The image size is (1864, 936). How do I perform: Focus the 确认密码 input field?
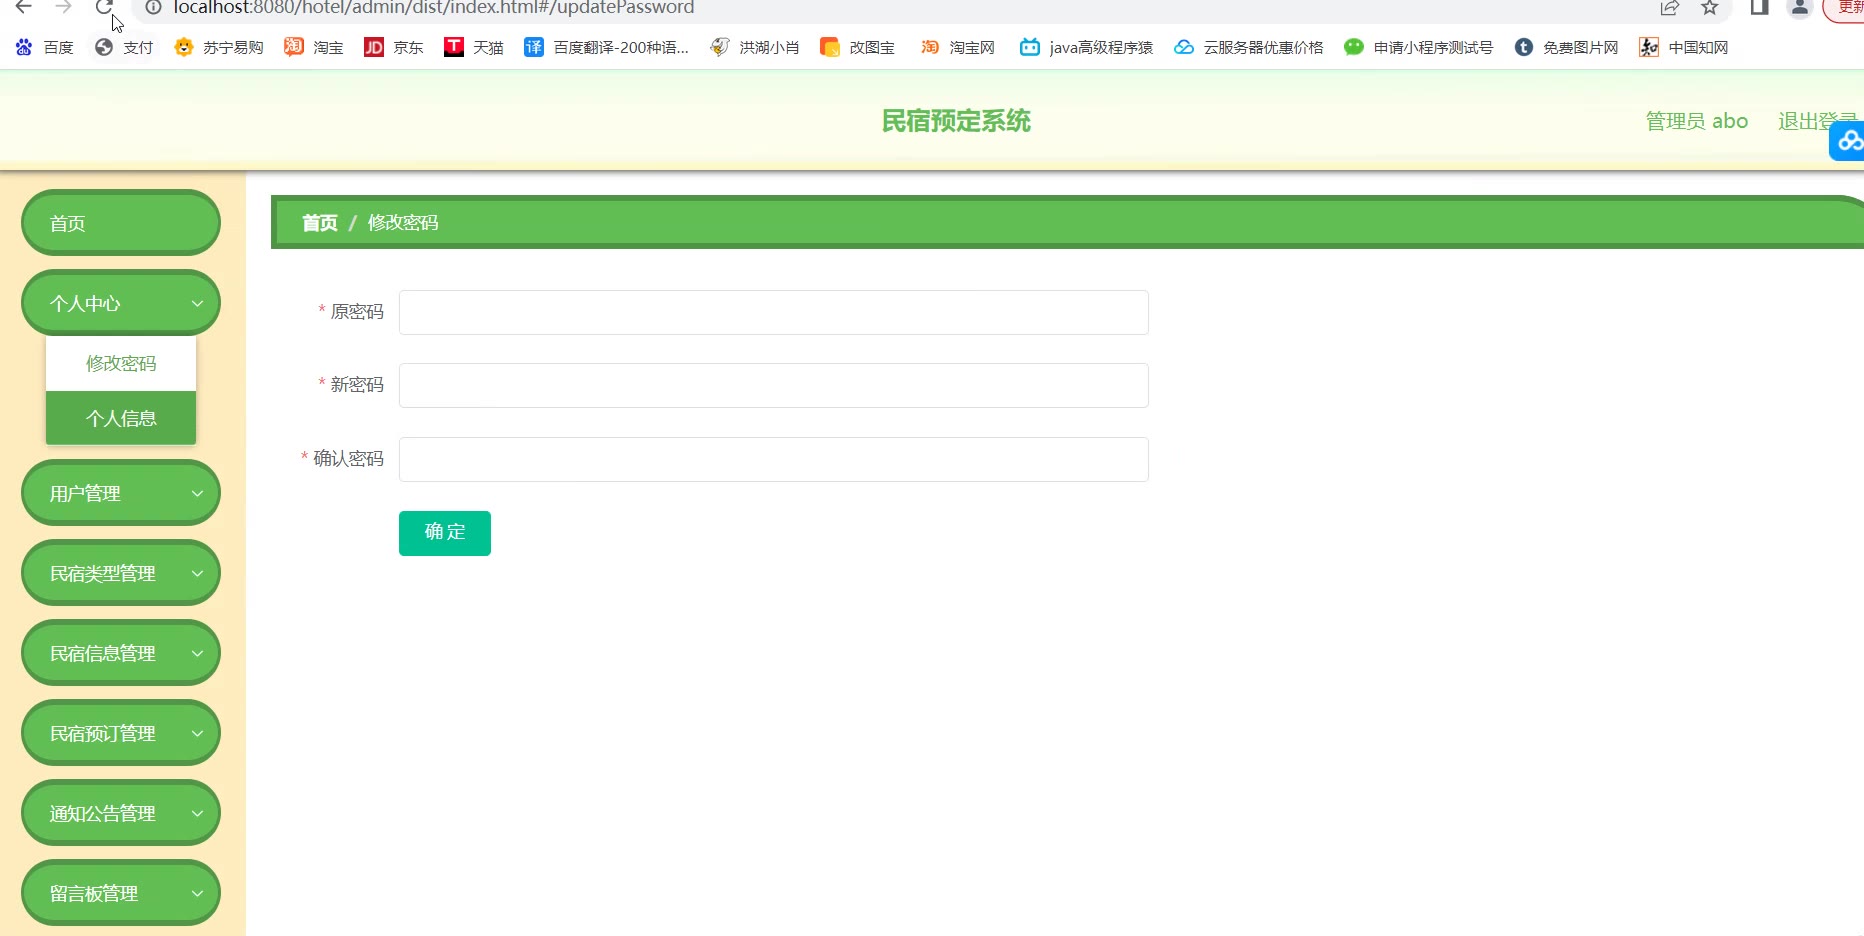(x=774, y=459)
